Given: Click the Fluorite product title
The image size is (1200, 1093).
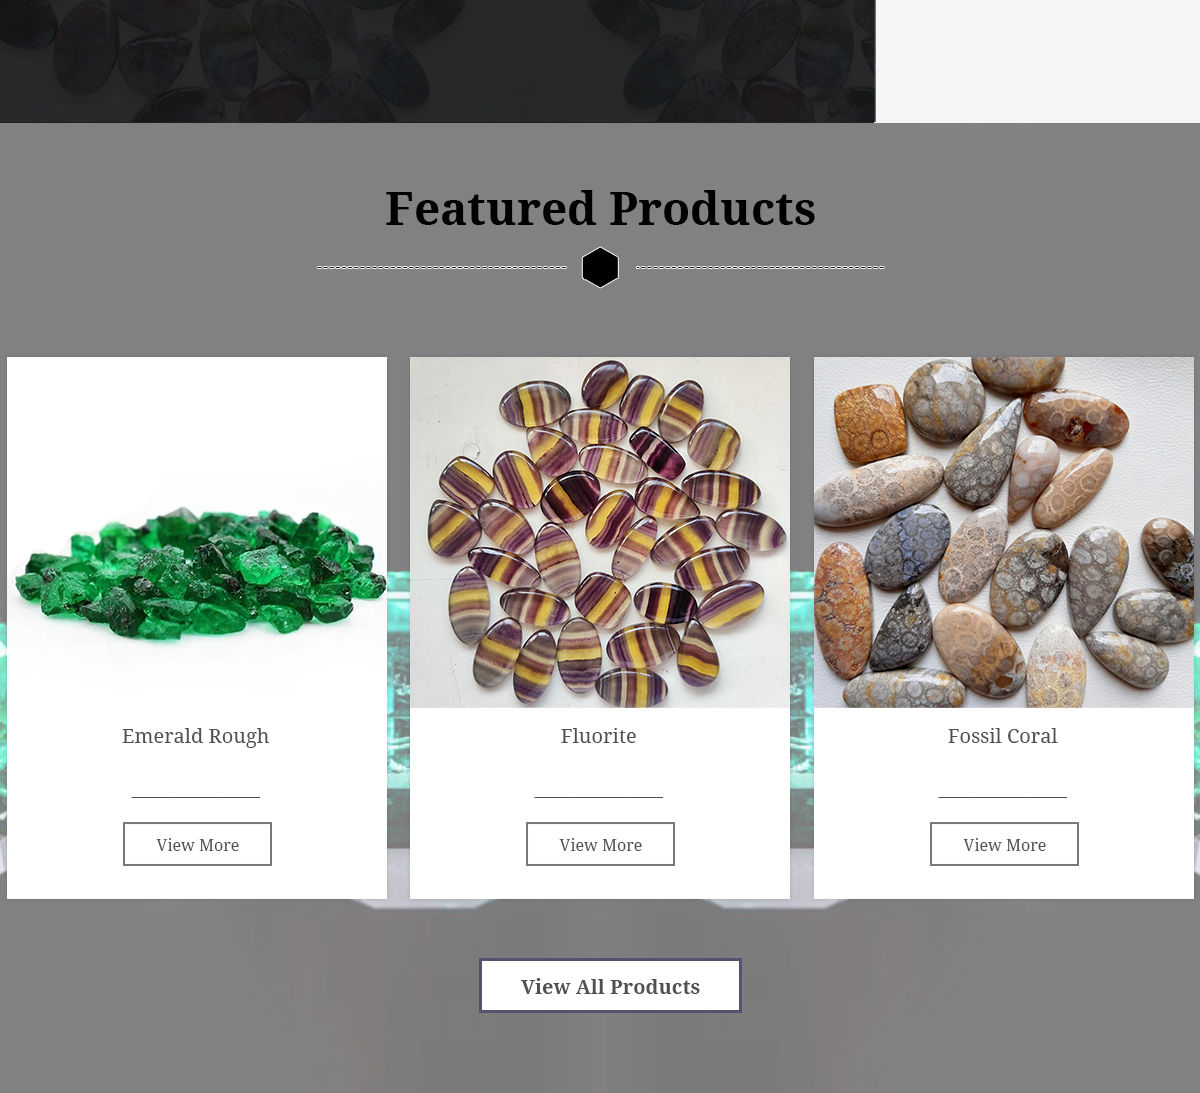Looking at the screenshot, I should tap(598, 736).
